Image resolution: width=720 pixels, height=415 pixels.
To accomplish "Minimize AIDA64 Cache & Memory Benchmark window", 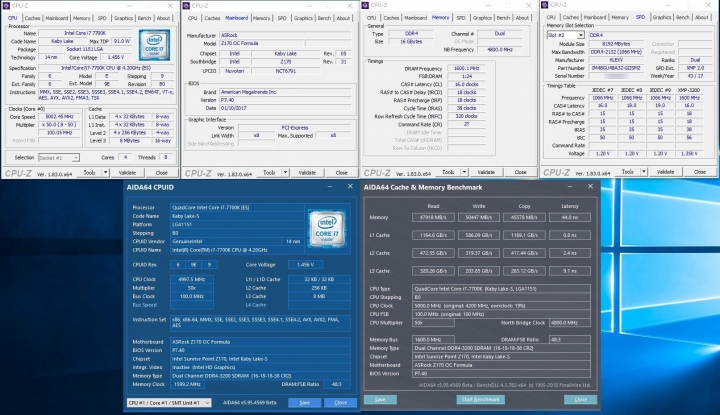I will coord(570,187).
